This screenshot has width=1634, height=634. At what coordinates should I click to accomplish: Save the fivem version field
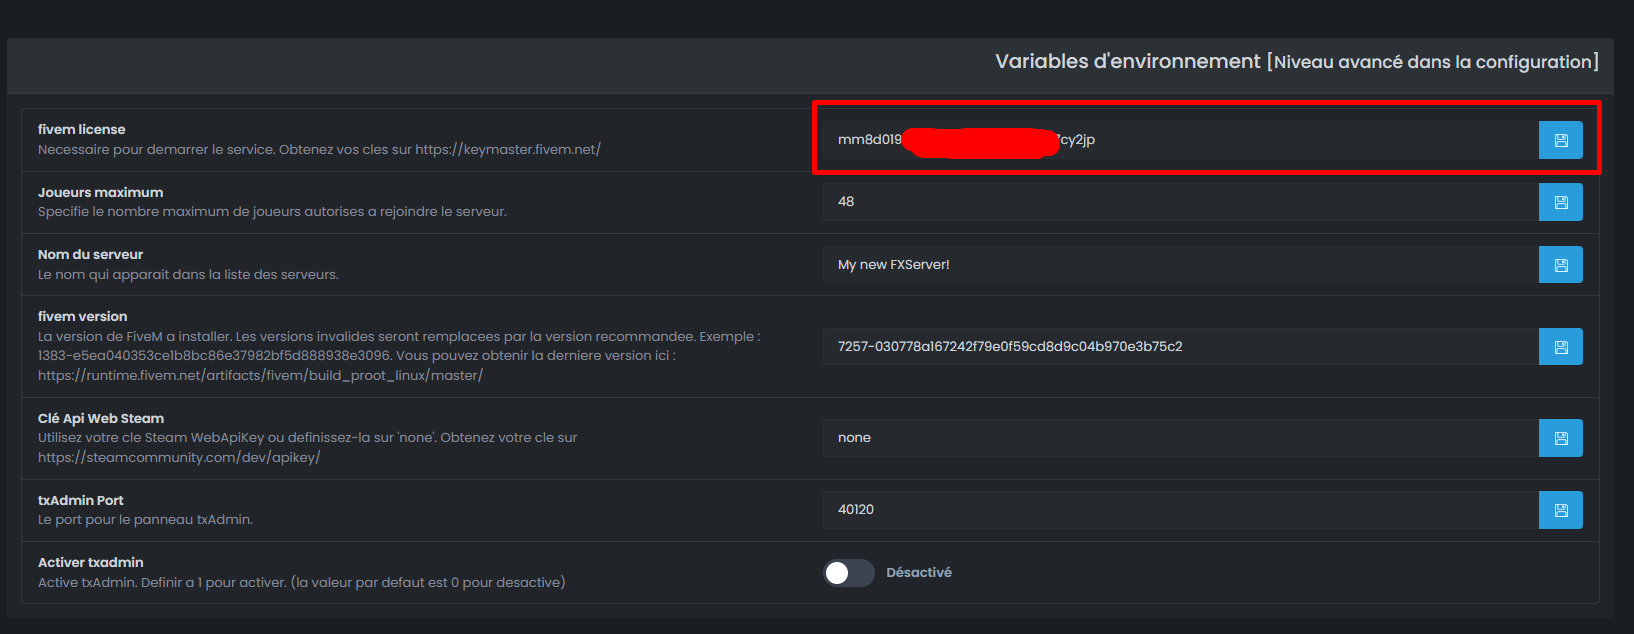click(x=1560, y=347)
